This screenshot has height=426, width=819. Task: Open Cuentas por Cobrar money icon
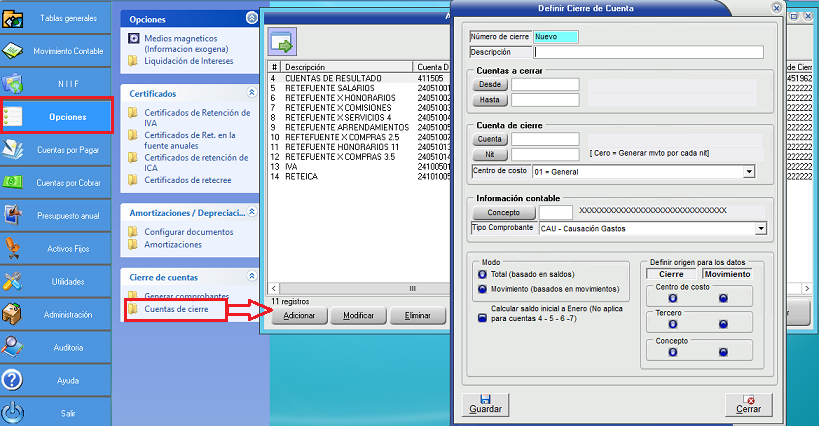[14, 182]
